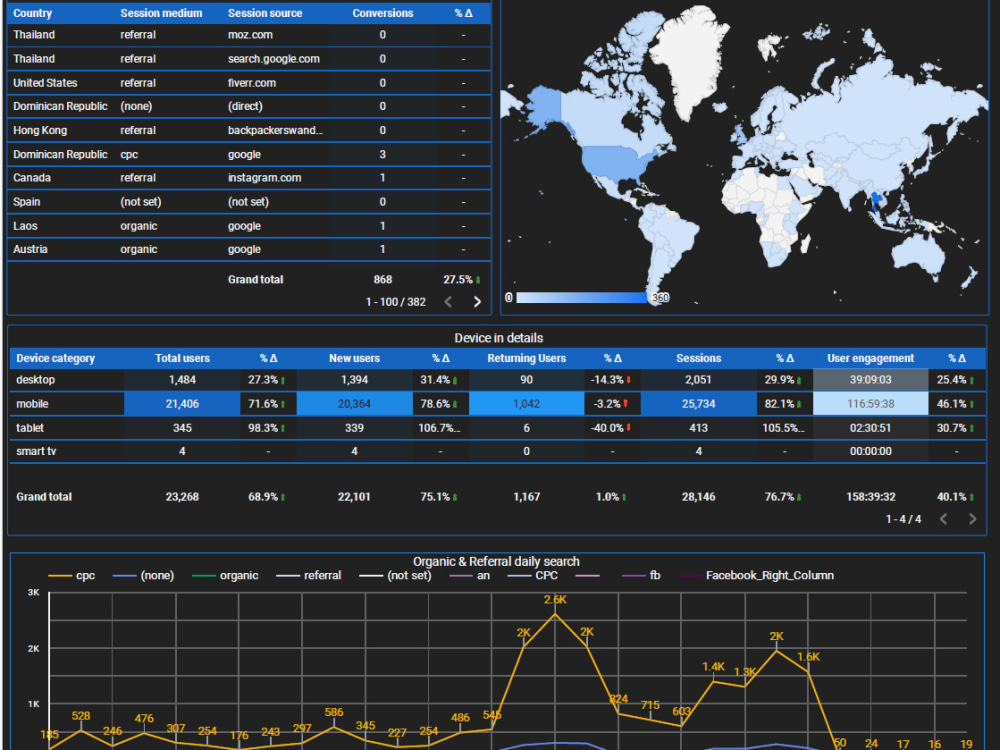1000x750 pixels.
Task: Sort by Country column header
Action: click(x=33, y=13)
